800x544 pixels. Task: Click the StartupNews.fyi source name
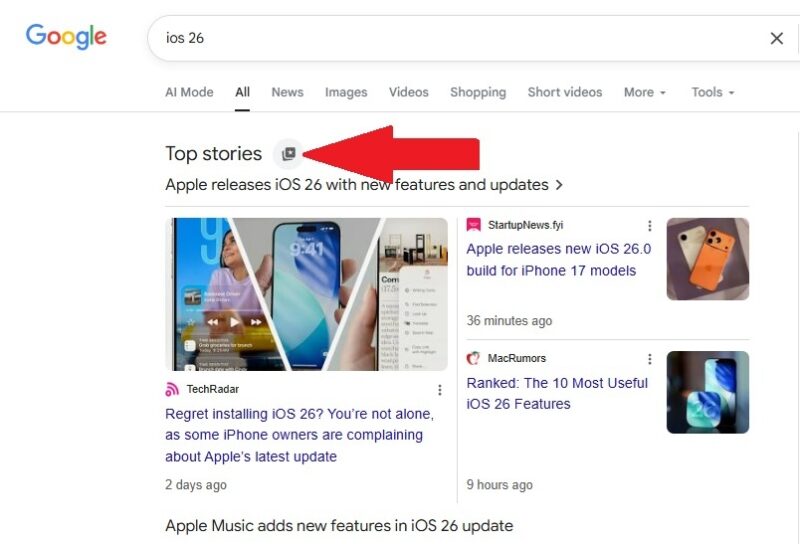pyautogui.click(x=526, y=225)
